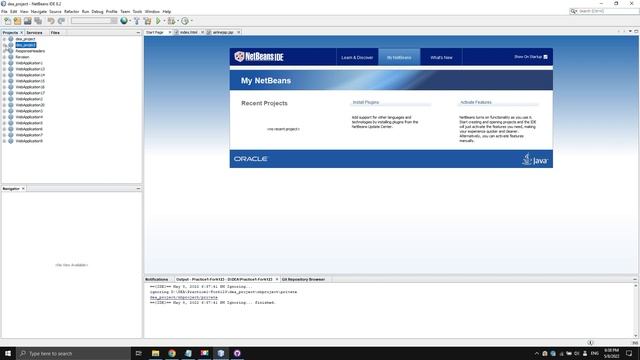Click the Clean and Build Project icon

147,21
